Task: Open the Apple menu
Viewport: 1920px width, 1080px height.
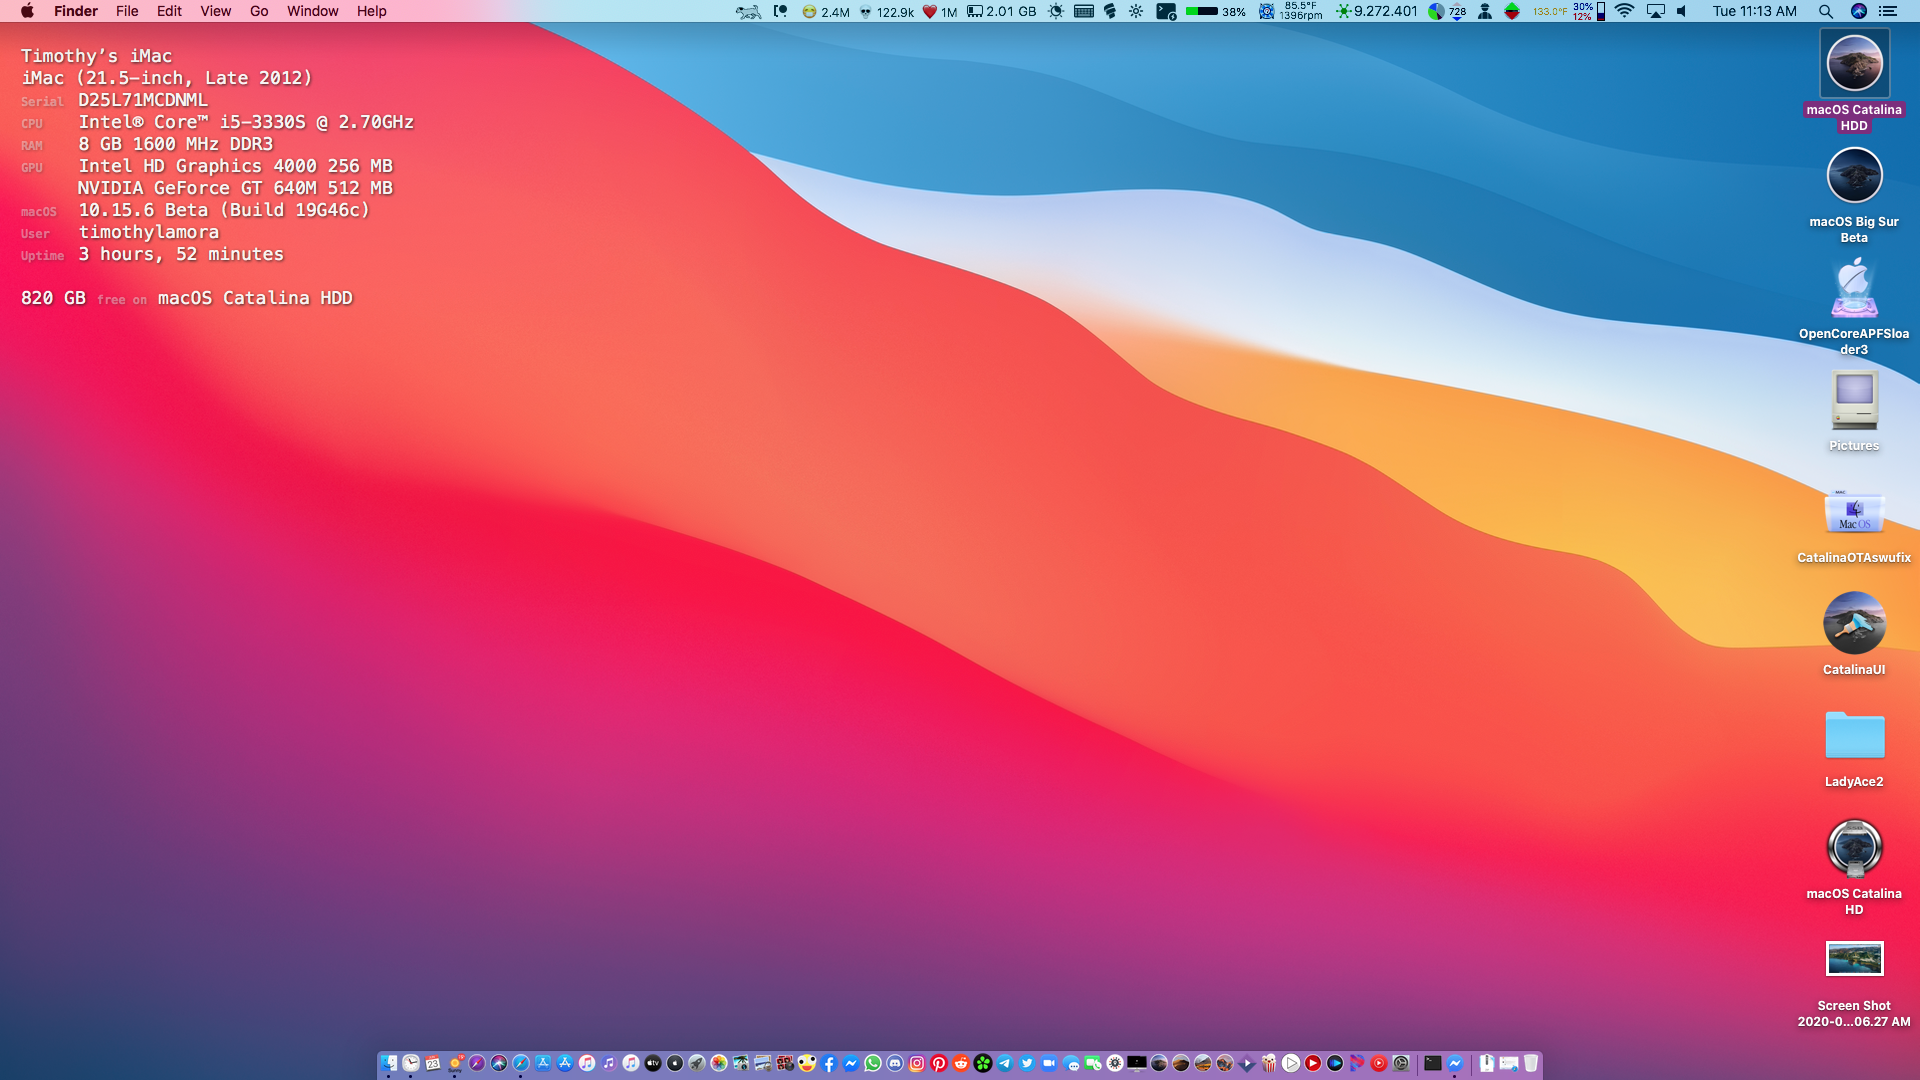Action: tap(27, 11)
